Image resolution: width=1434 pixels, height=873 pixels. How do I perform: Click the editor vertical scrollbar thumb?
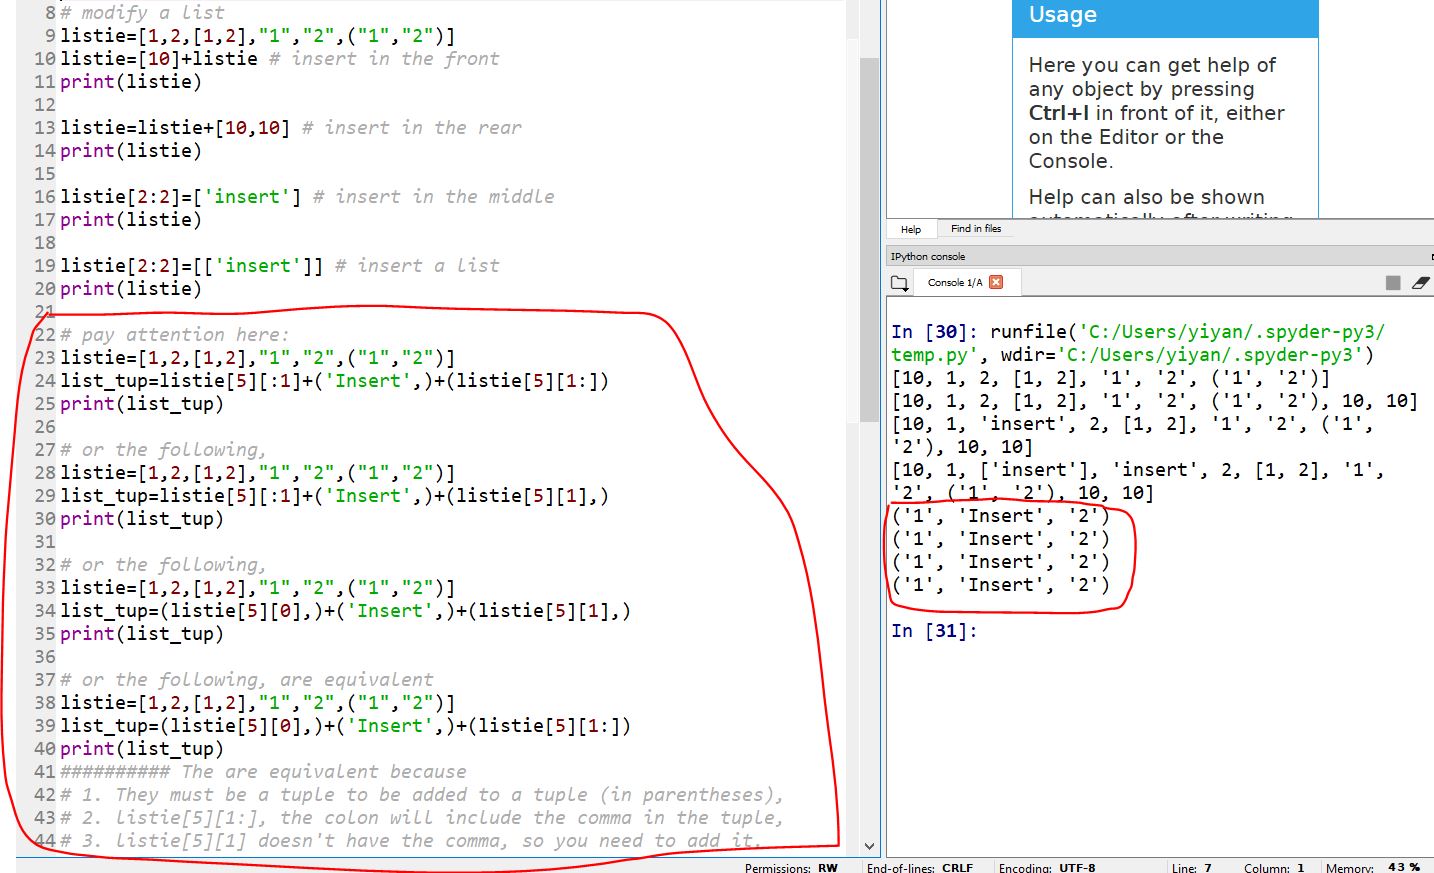[x=869, y=240]
